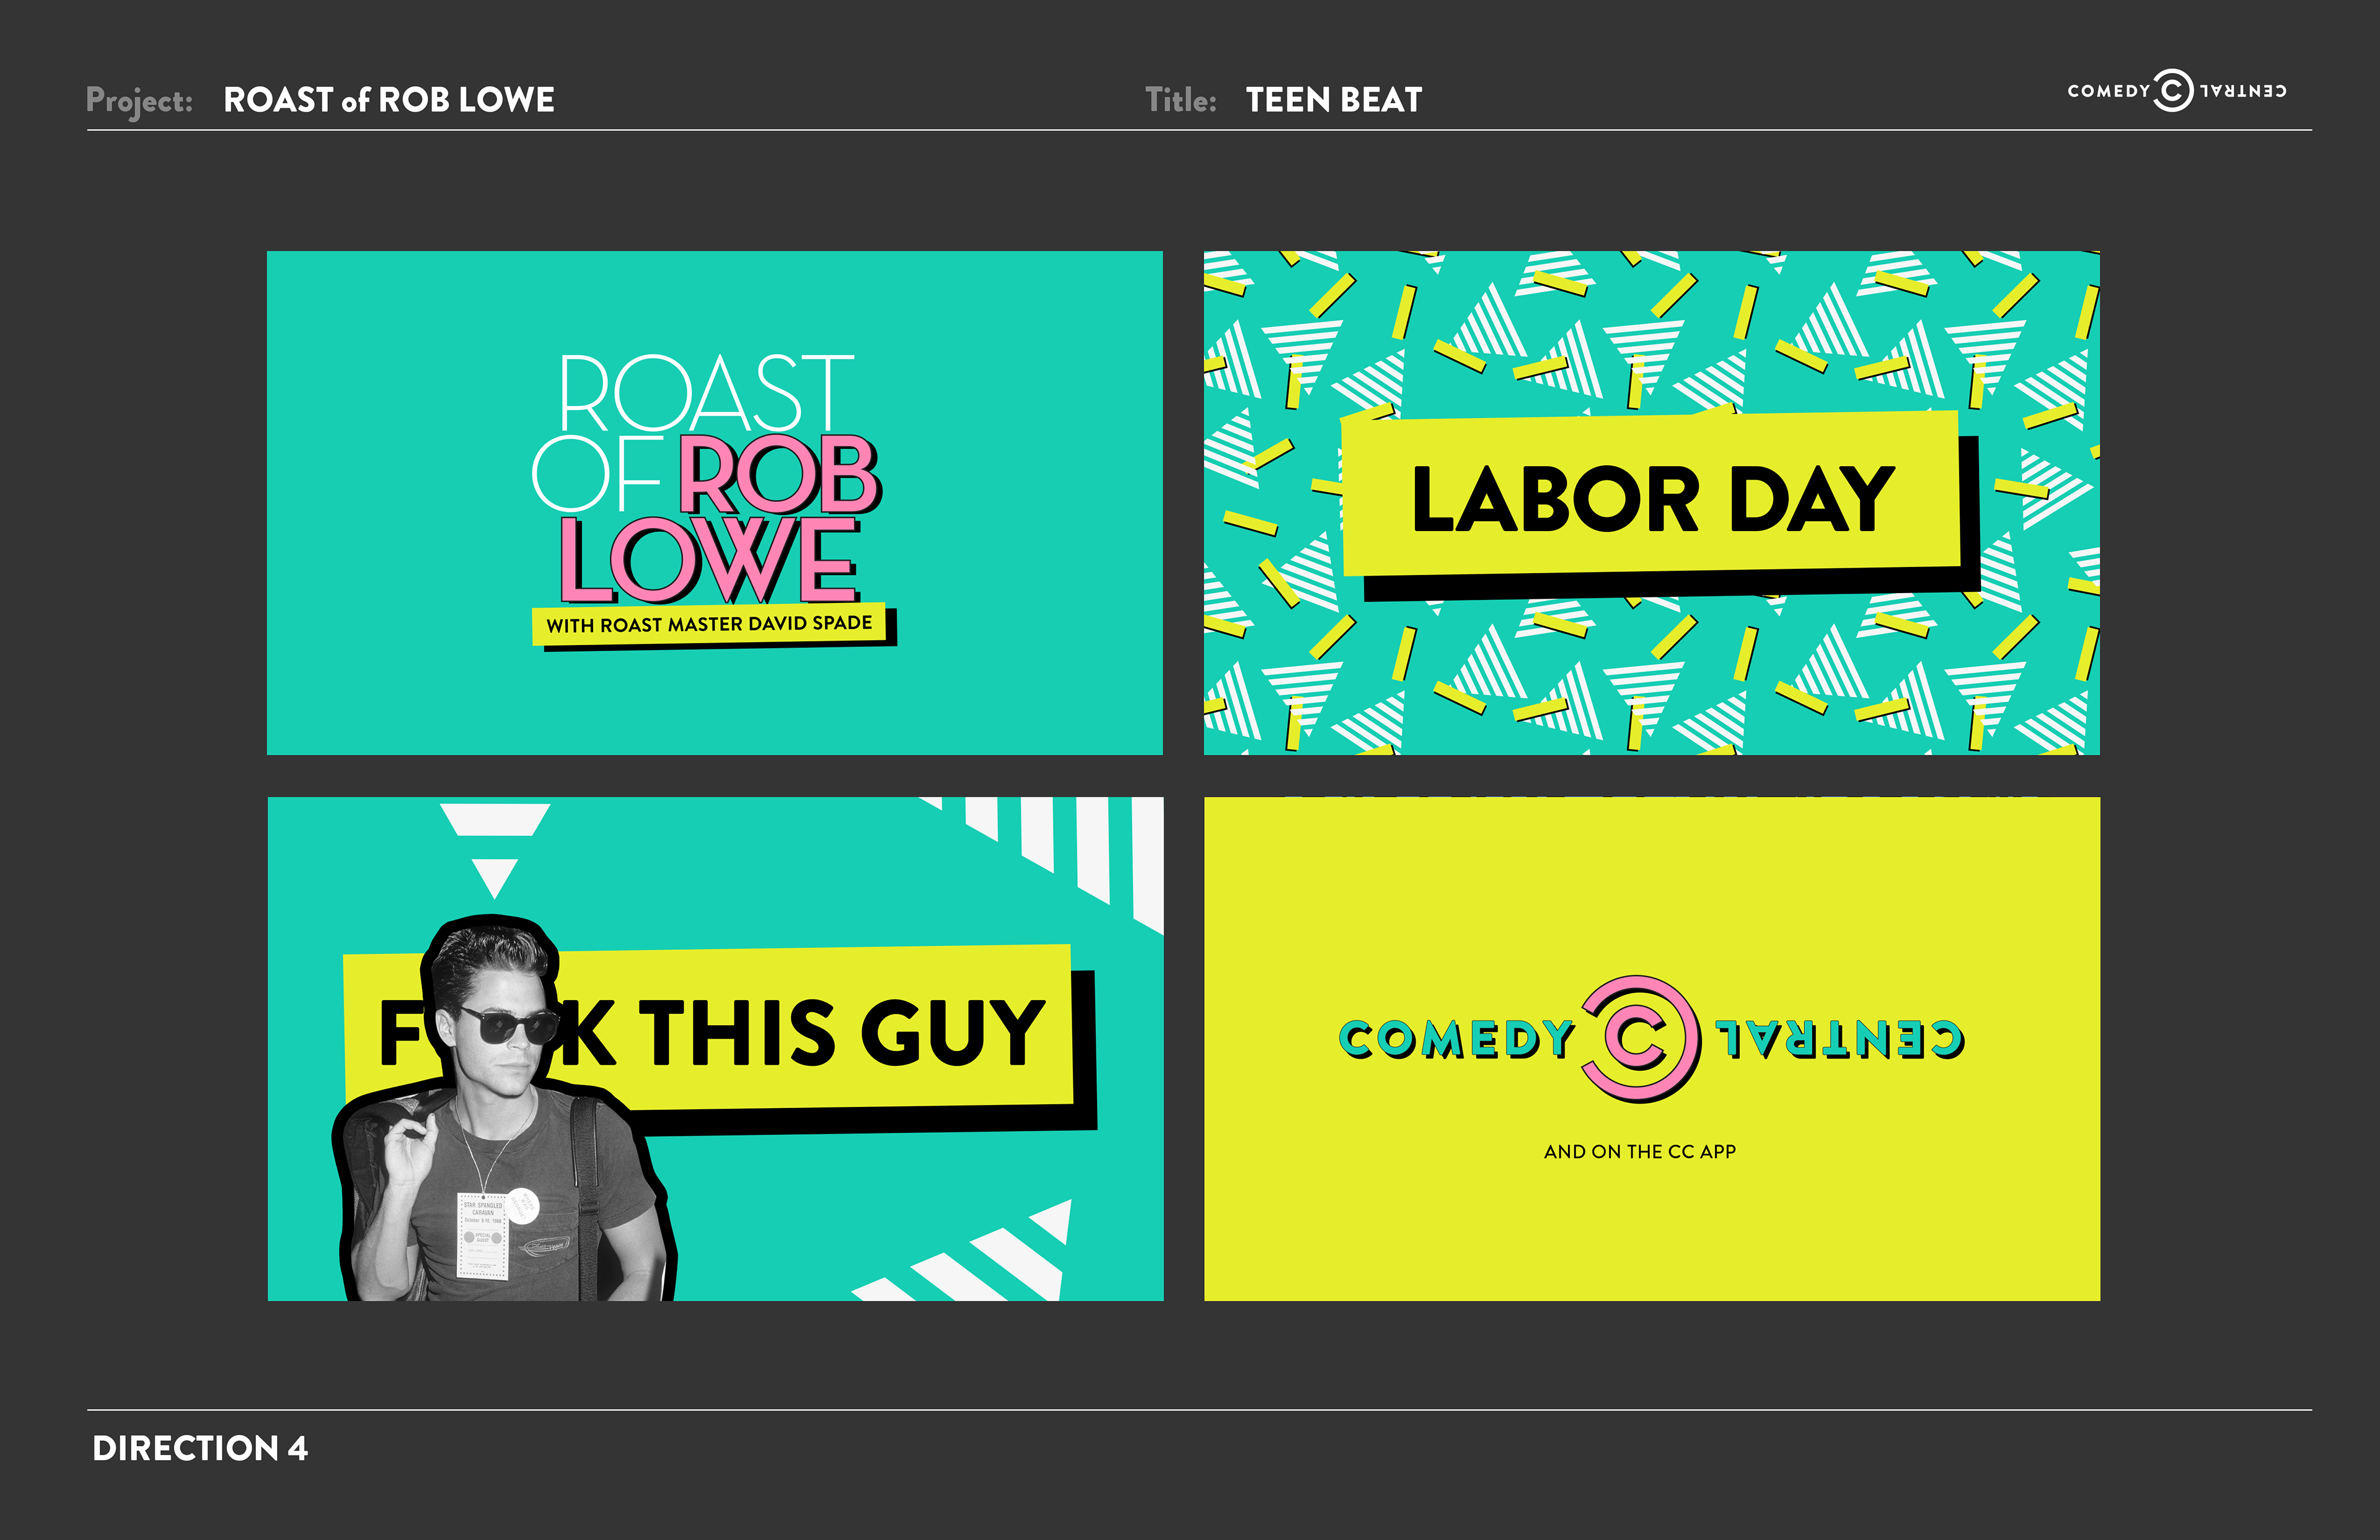2380x1540 pixels.
Task: Select the Roast of Rob Lowe title frame
Action: click(x=715, y=503)
